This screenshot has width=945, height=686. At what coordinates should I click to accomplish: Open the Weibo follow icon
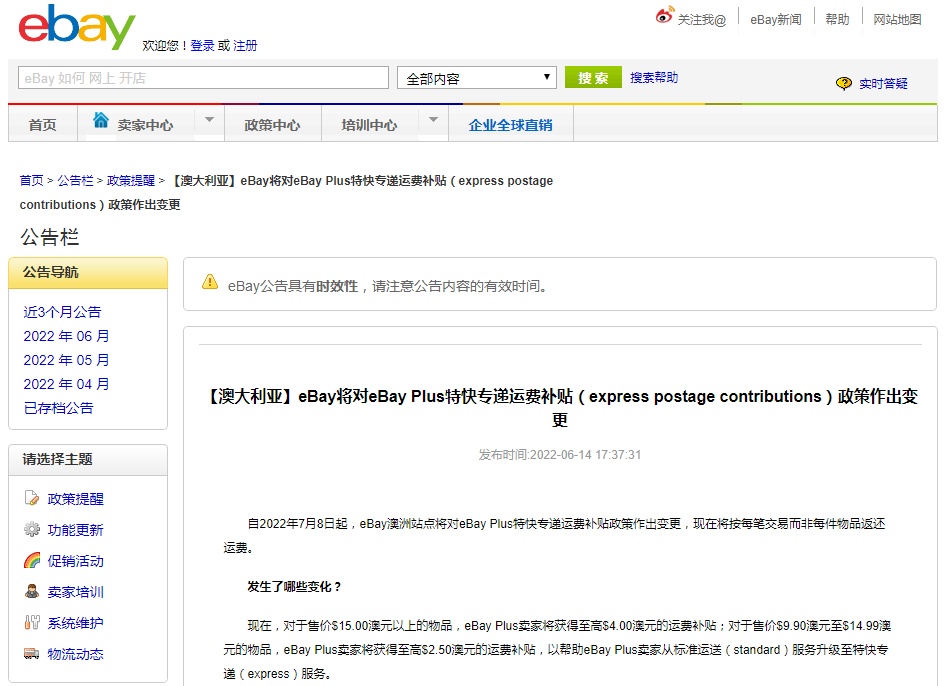click(x=664, y=16)
